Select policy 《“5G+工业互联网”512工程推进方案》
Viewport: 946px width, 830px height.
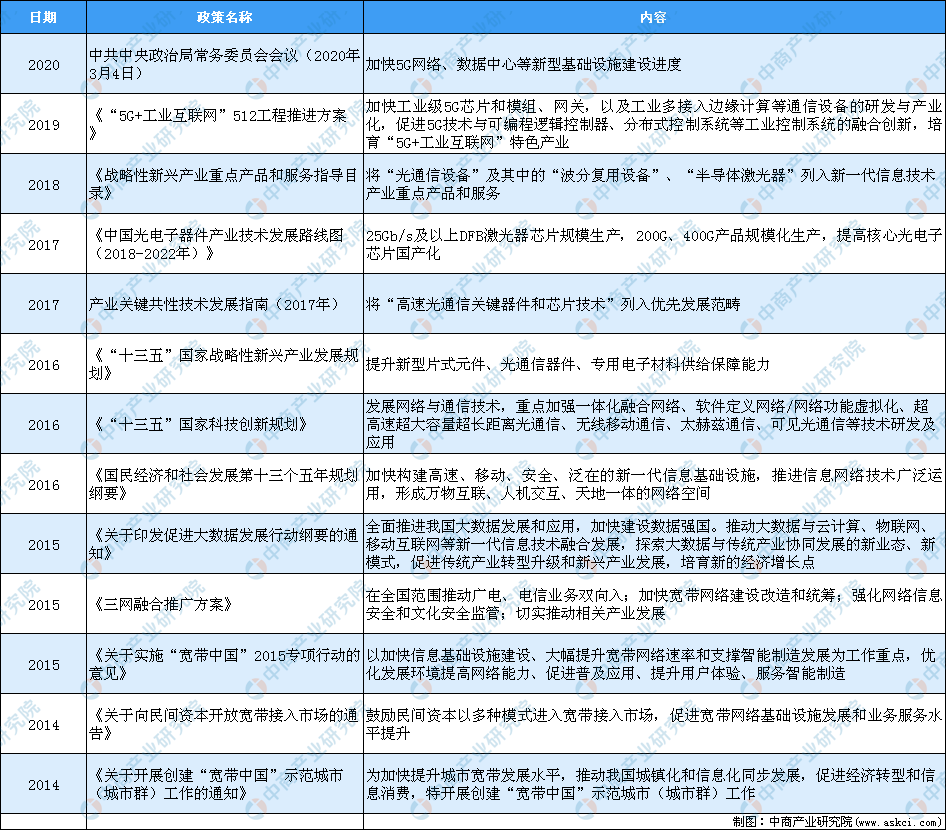[x=224, y=124]
